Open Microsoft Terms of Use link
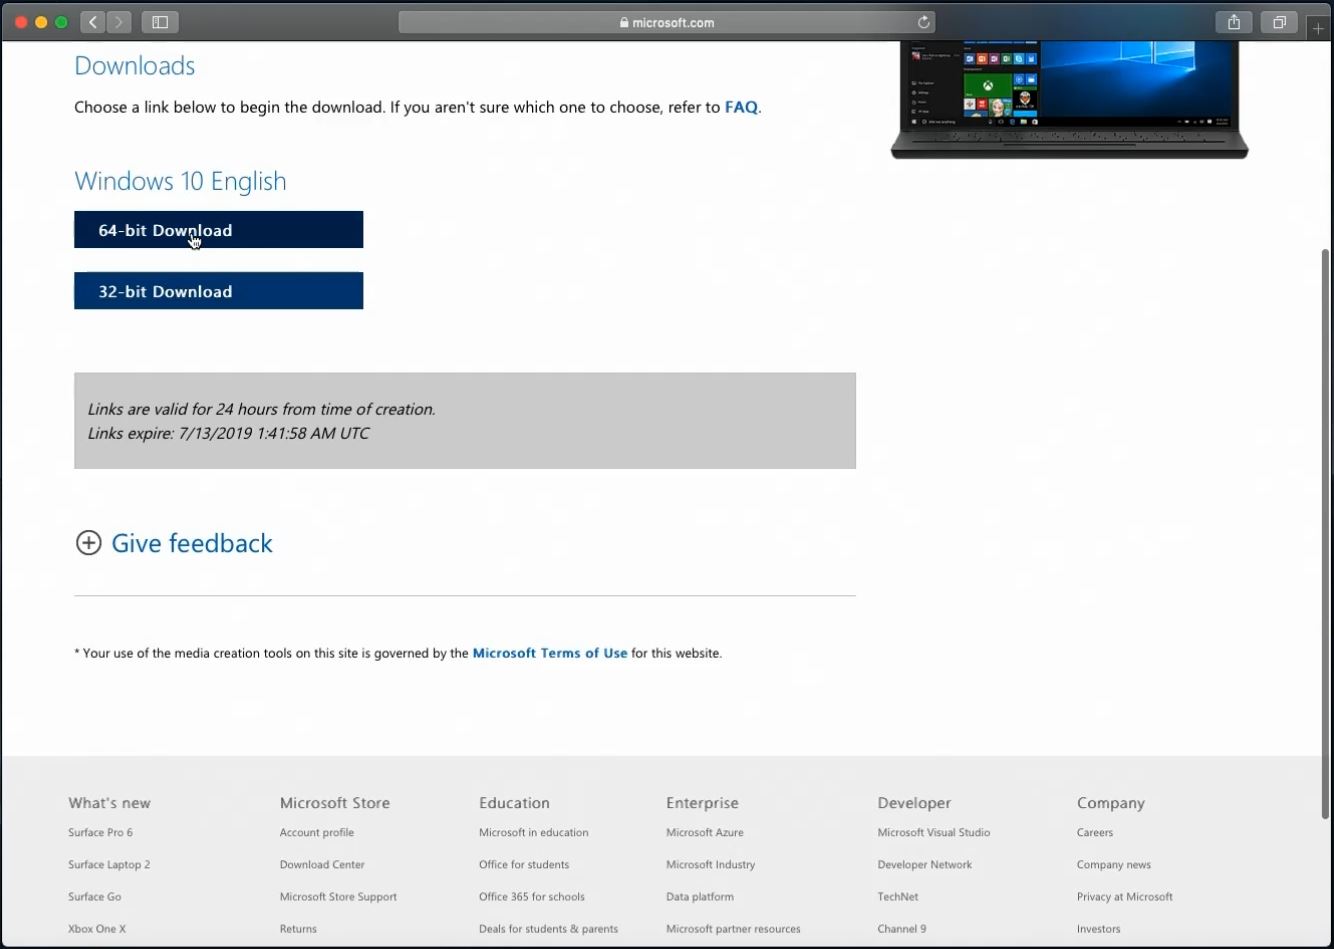Viewport: 1334px width, 949px height. tap(550, 653)
